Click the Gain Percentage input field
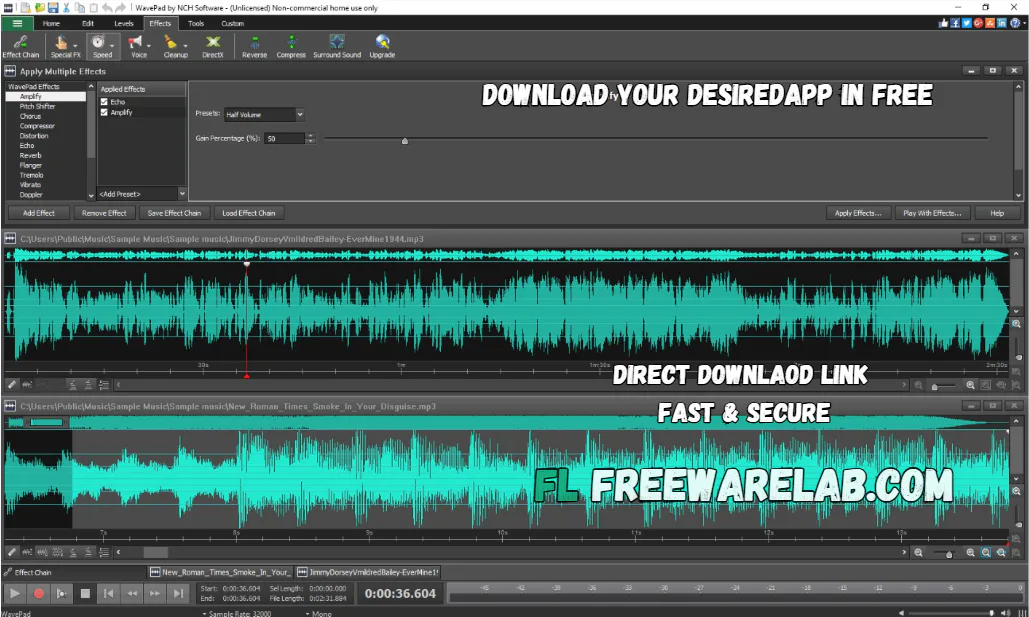 point(285,138)
